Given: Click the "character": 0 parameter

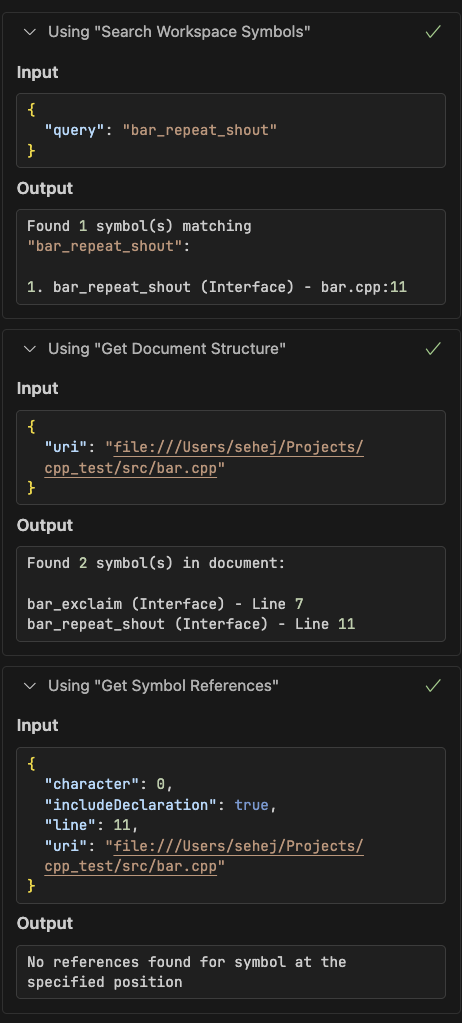Looking at the screenshot, I should click(109, 786).
